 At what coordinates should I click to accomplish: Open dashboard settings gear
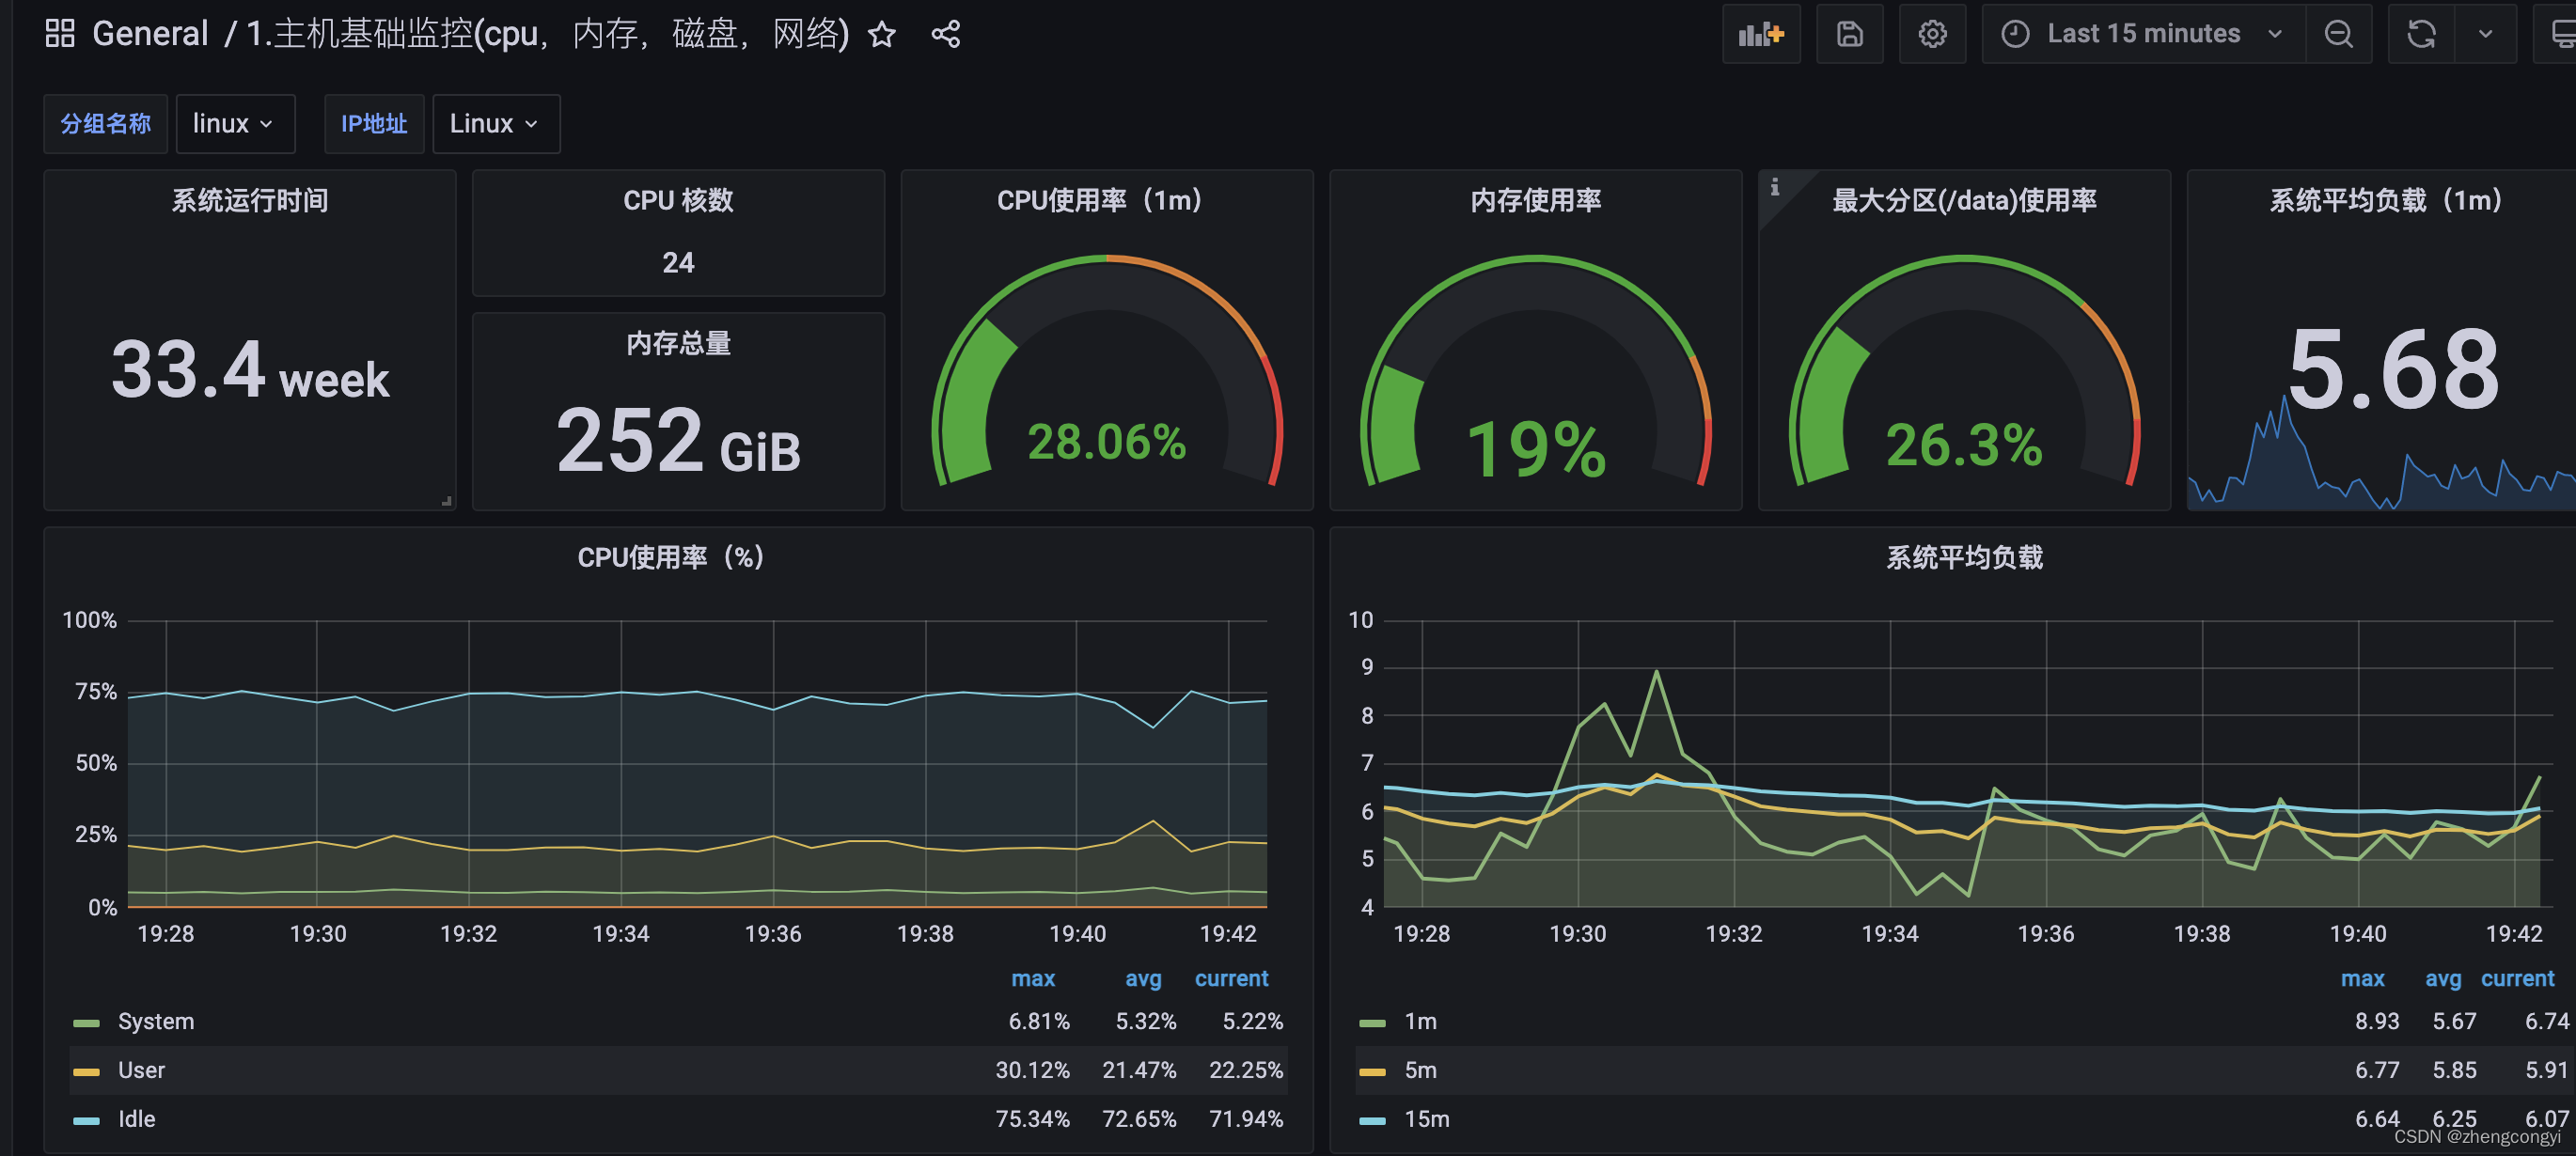point(1932,34)
